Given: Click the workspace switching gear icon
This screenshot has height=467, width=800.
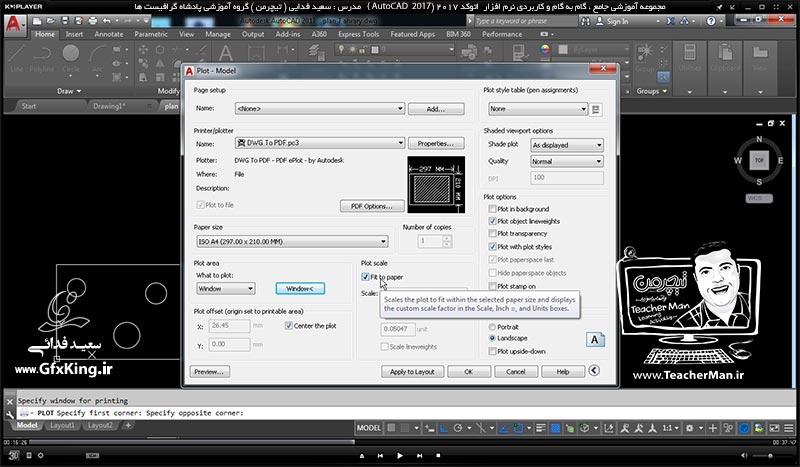Looking at the screenshot, I should pos(689,428).
